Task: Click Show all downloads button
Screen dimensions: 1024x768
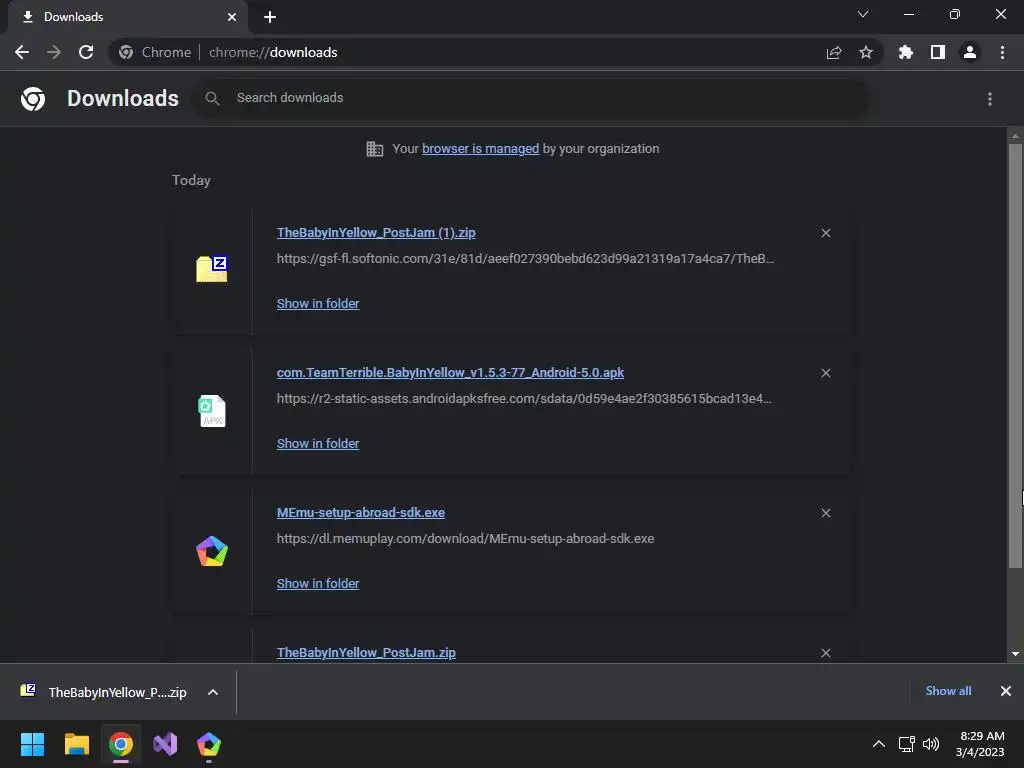Action: coord(948,691)
